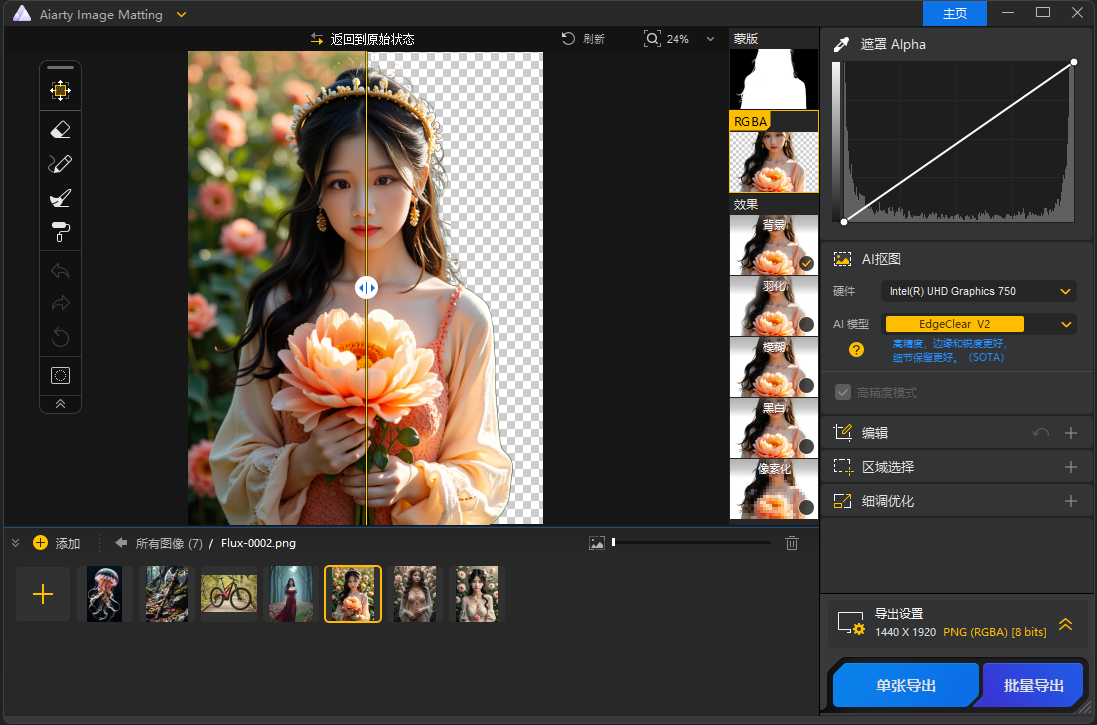
Task: Select the marquee selection tool
Action: tap(60, 374)
